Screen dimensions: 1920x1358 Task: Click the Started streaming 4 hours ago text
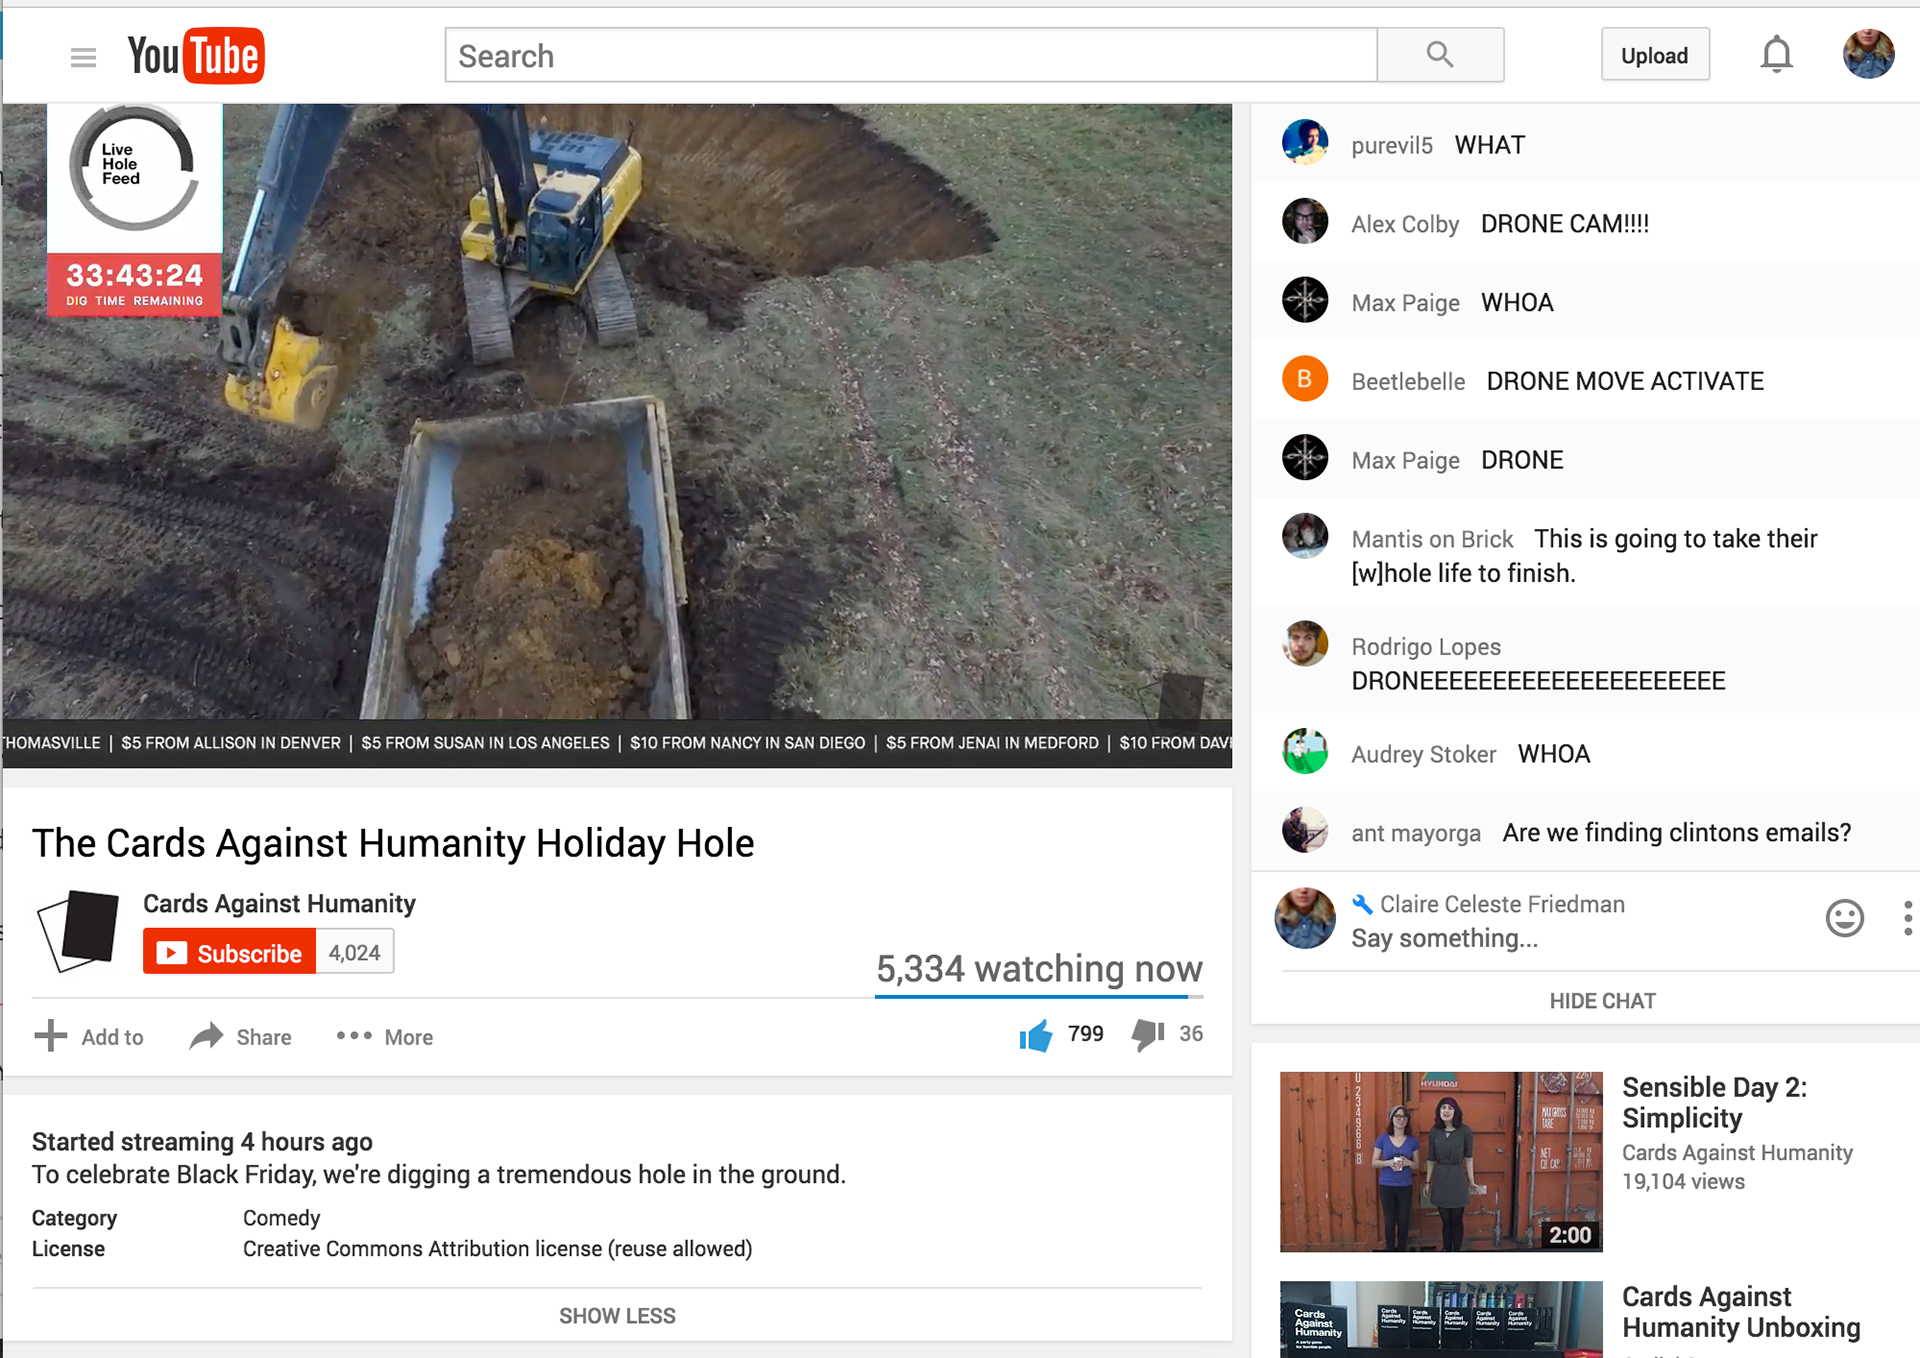(202, 1141)
